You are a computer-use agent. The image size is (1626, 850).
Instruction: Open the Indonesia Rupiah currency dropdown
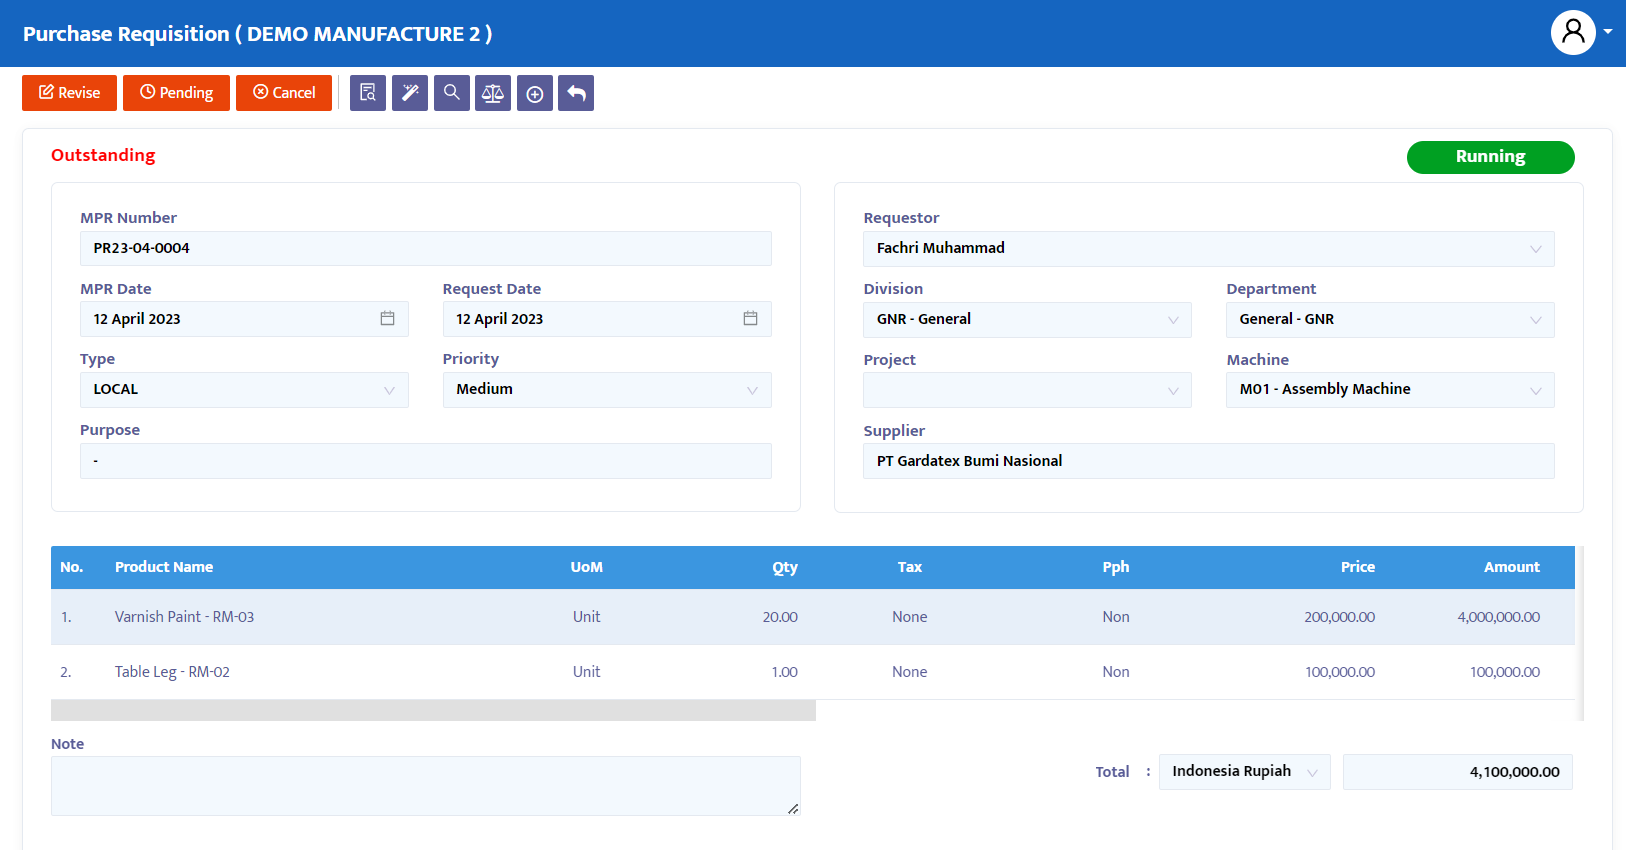[x=1245, y=772]
